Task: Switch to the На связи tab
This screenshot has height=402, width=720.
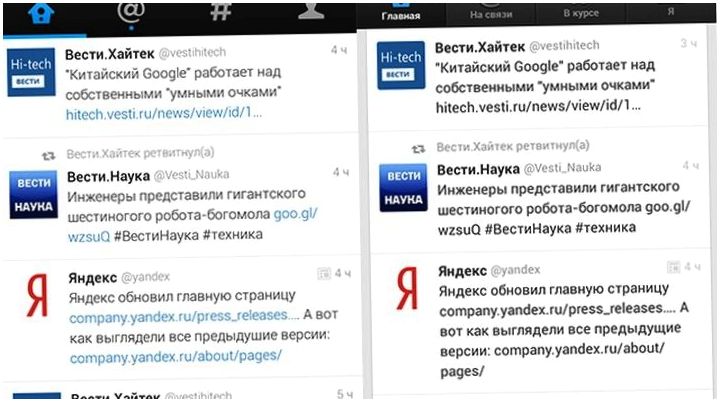Action: pyautogui.click(x=491, y=15)
